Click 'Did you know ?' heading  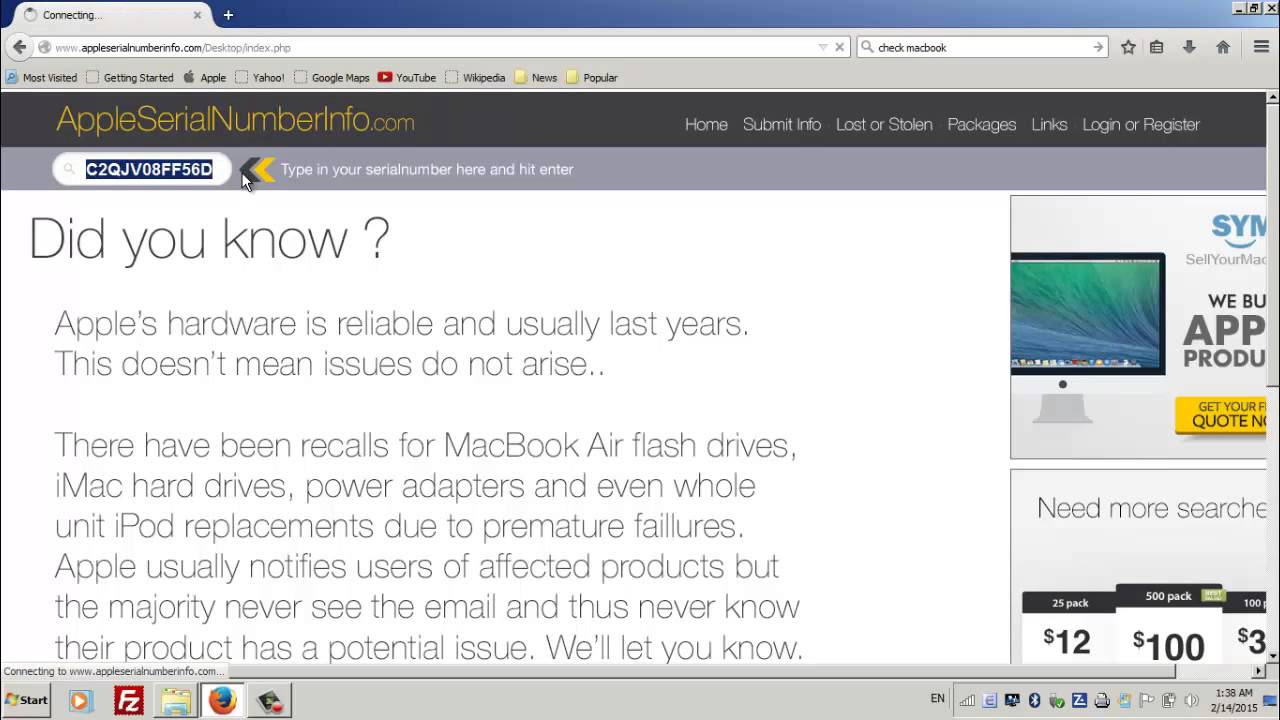point(208,239)
